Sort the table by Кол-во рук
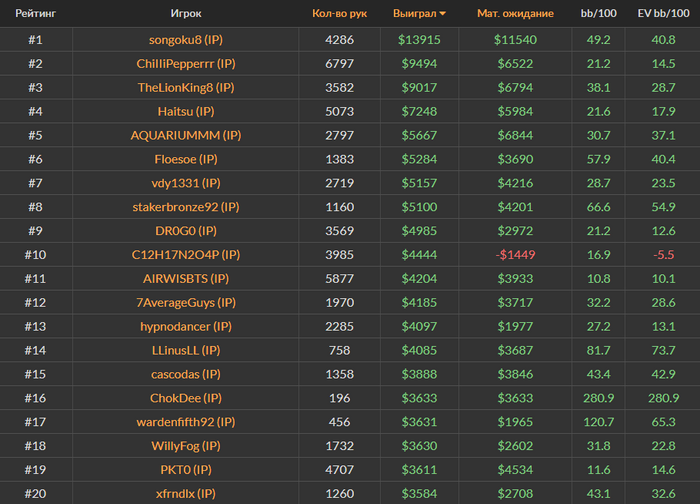 [x=339, y=14]
